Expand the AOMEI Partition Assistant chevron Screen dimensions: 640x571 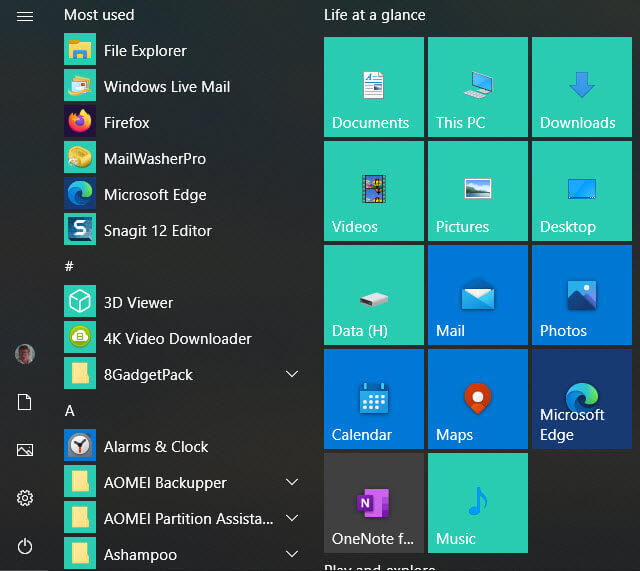292,518
